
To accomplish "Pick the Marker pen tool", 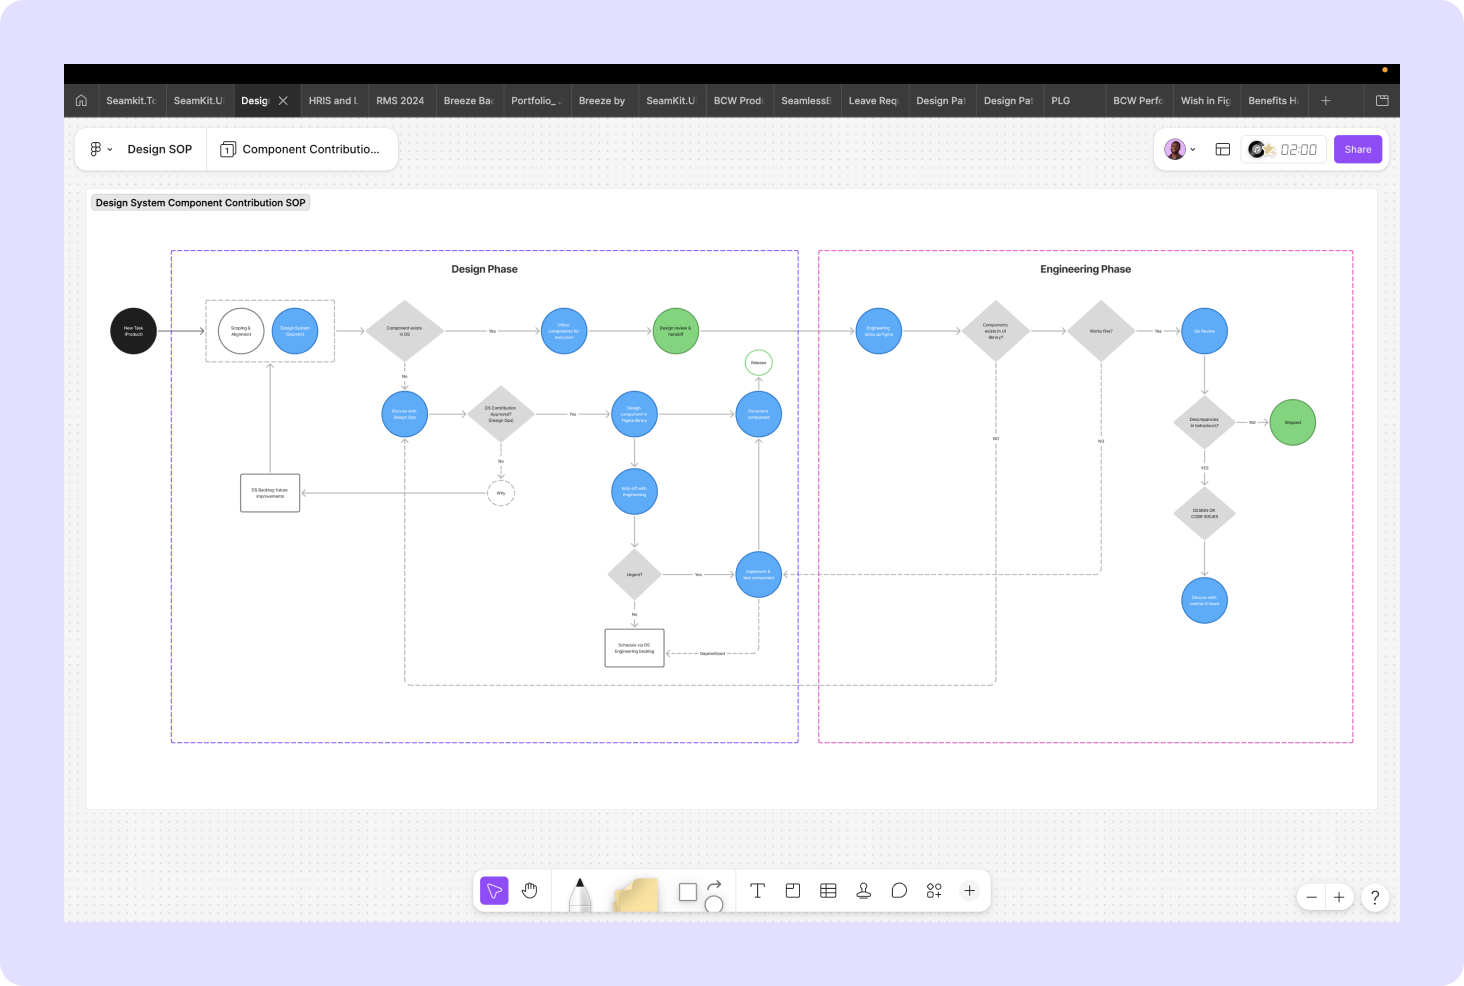I will tap(580, 894).
